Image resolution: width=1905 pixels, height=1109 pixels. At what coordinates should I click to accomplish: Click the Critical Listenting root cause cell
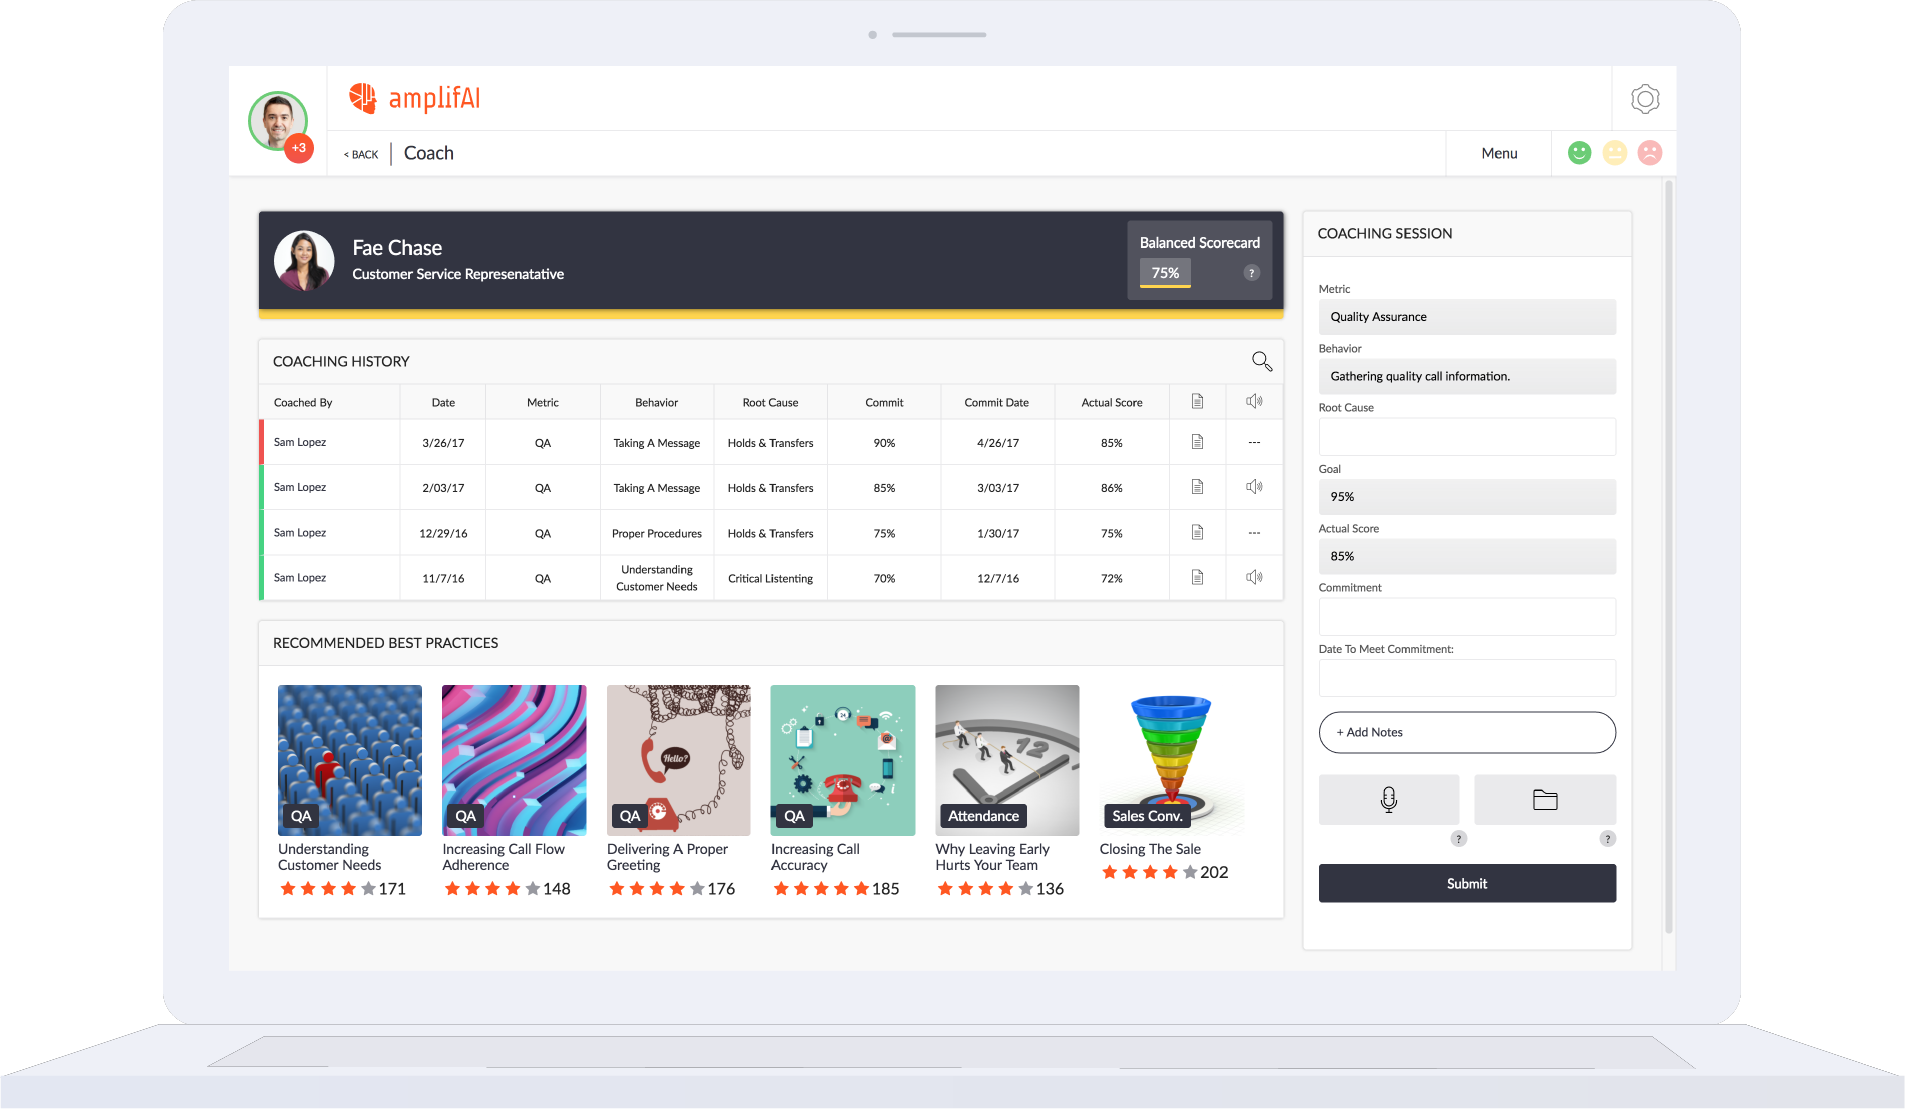(x=771, y=578)
